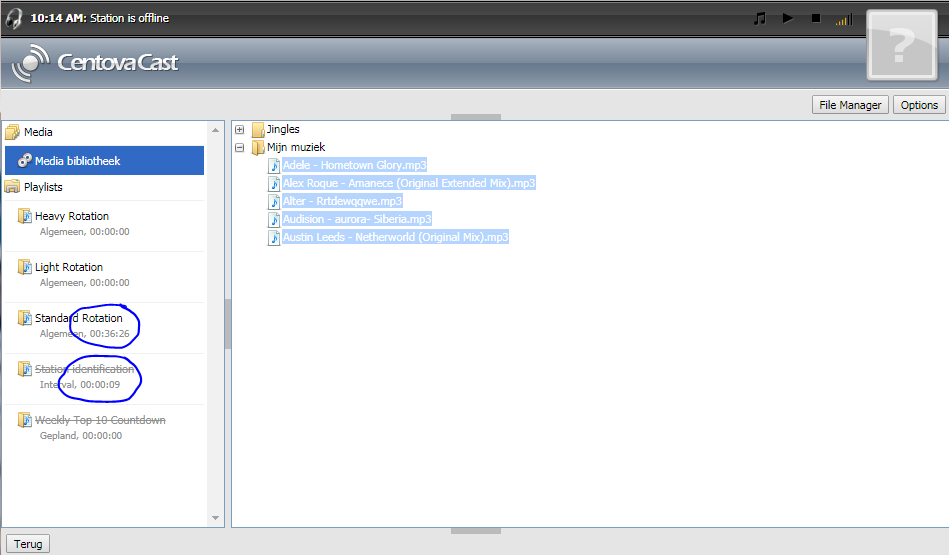Screen dimensions: 949x555
Task: Click the '10:14 AM: Station is offline' status
Action: coord(99,18)
